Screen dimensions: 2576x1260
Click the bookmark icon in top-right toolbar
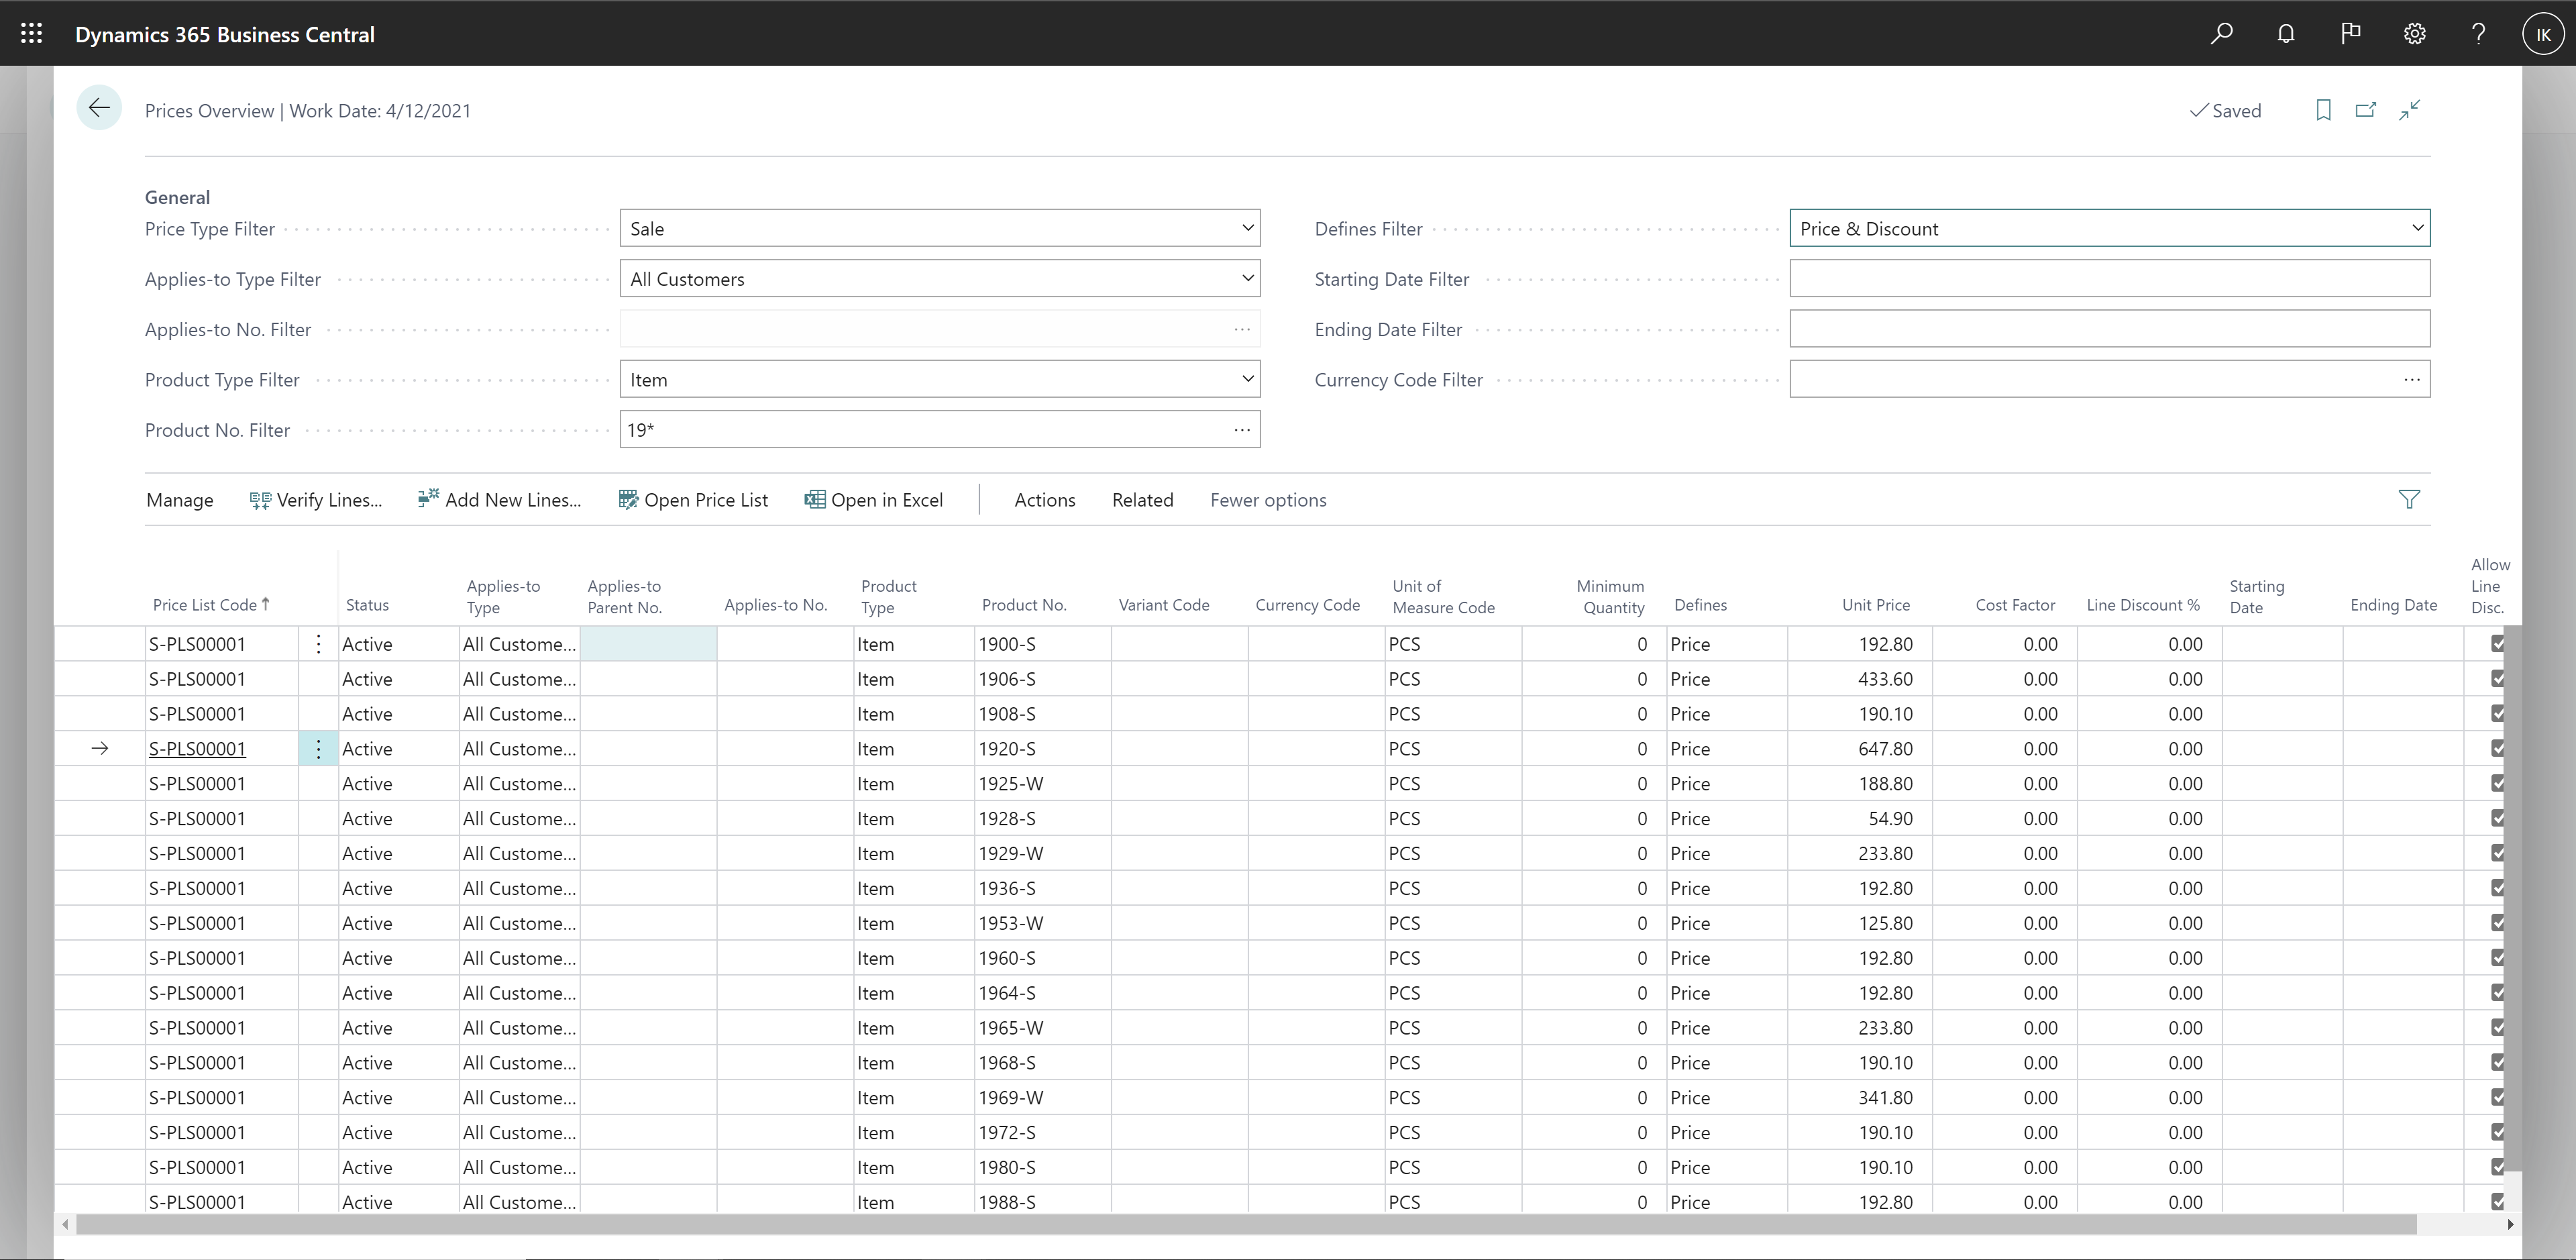coord(2323,110)
